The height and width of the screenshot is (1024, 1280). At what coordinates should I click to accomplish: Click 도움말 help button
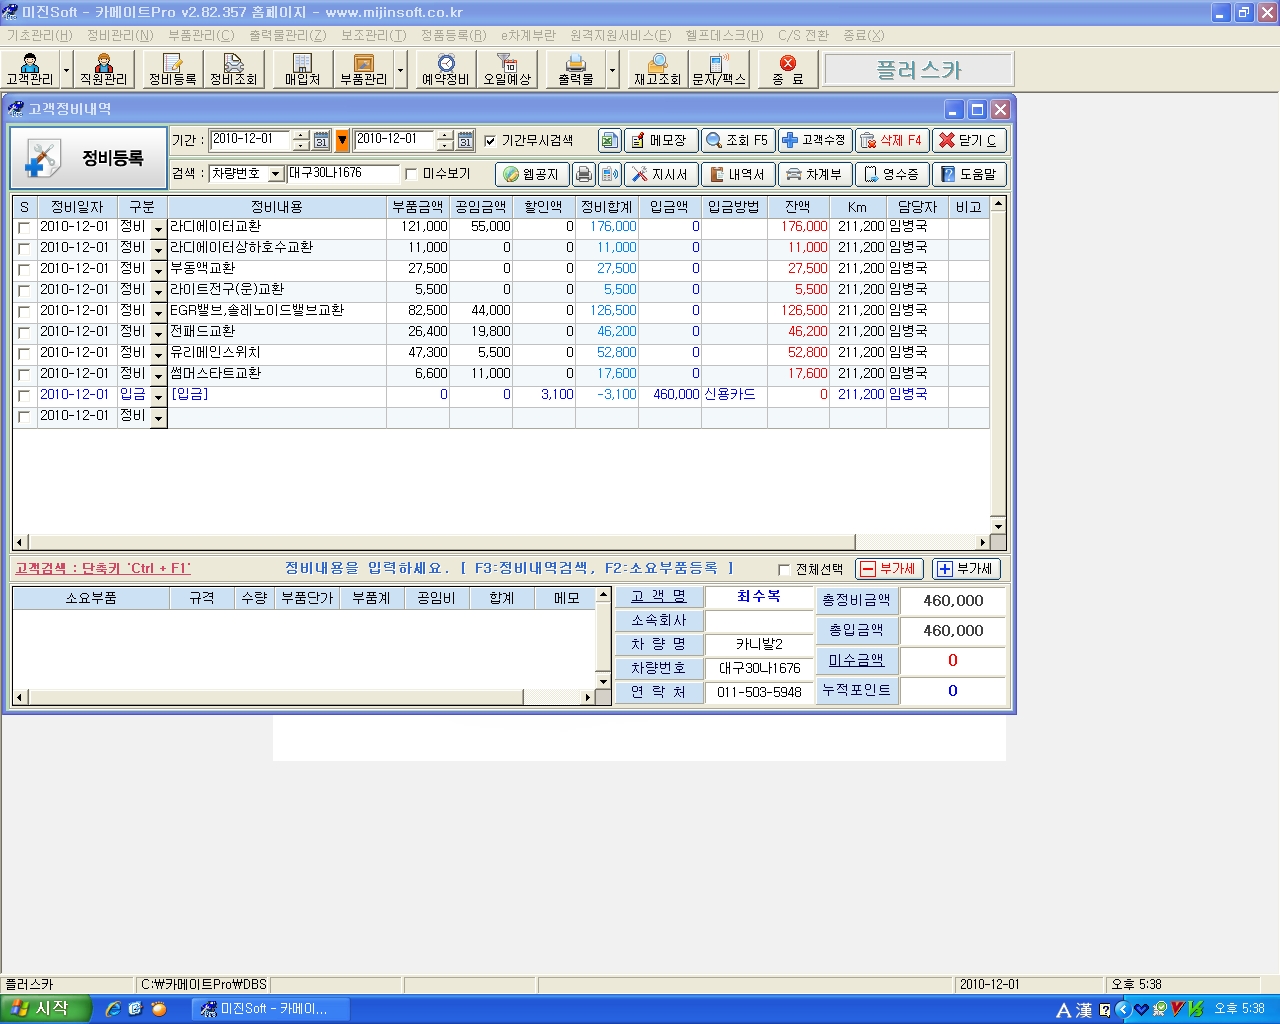coord(969,174)
